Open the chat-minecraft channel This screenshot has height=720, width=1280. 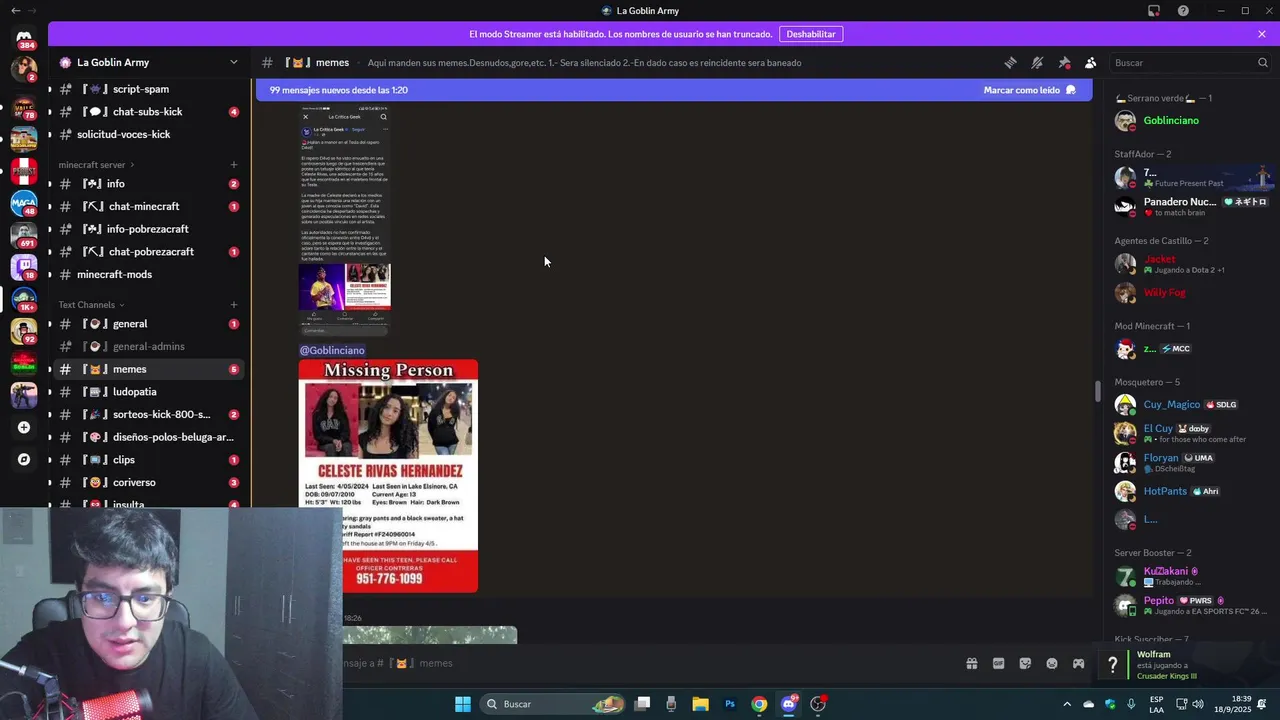(149, 206)
